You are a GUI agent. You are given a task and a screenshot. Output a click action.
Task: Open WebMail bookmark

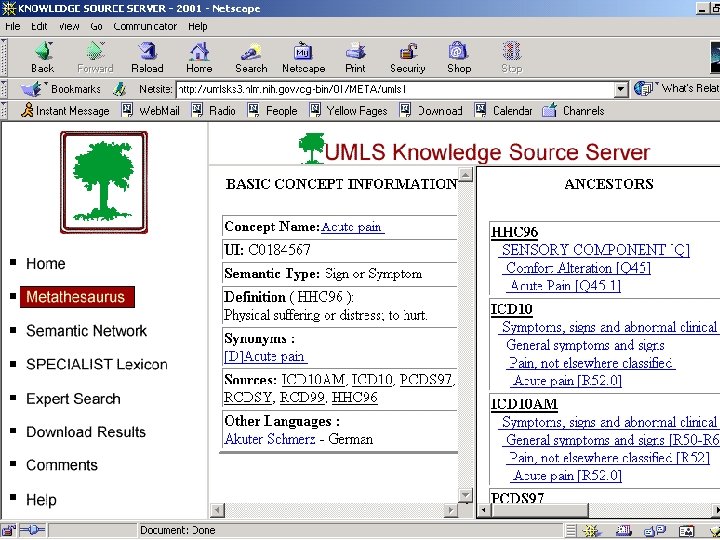[151, 111]
